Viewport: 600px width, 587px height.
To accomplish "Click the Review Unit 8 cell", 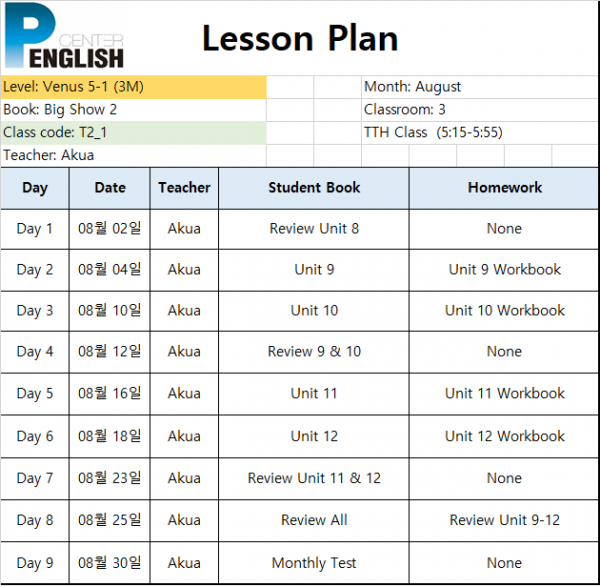I will (x=314, y=229).
